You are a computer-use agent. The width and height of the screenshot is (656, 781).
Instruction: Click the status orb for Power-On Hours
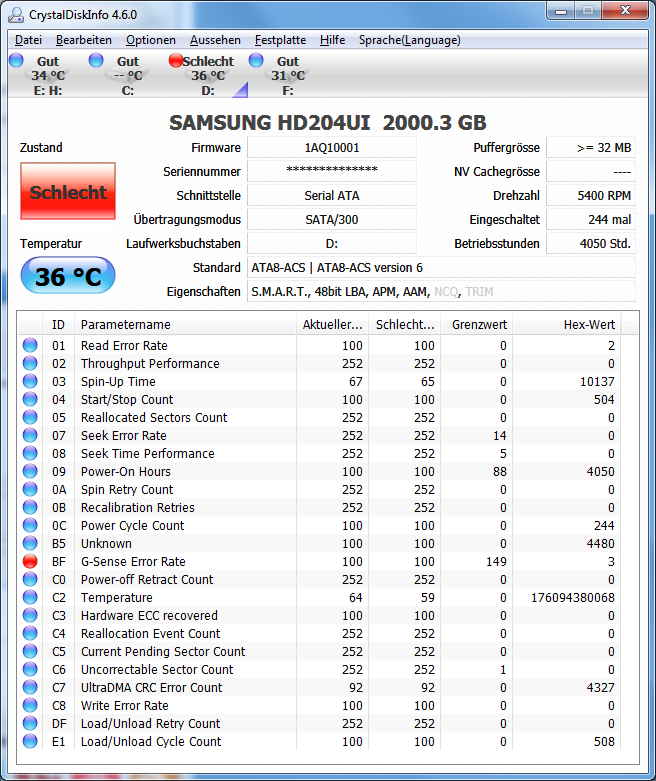point(30,471)
